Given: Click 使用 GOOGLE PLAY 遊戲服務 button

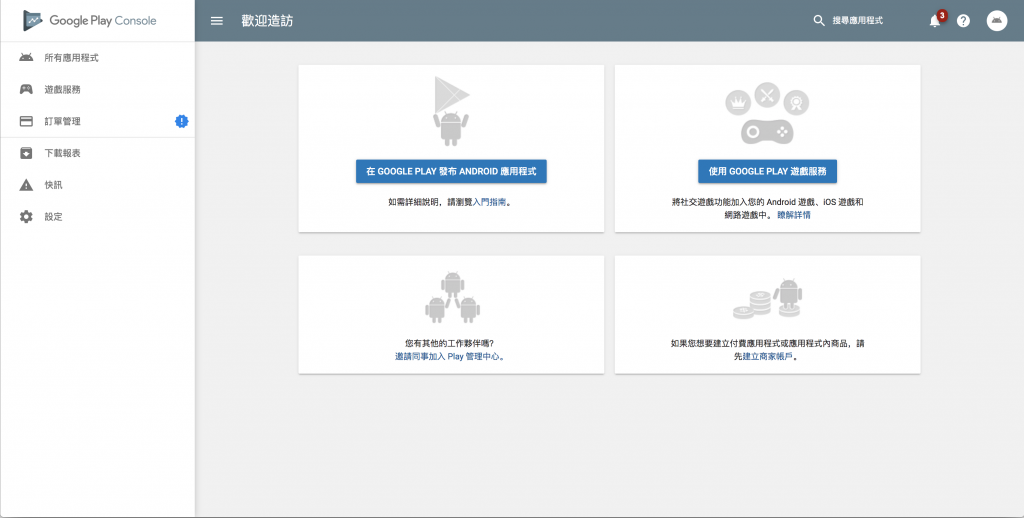Looking at the screenshot, I should pyautogui.click(x=767, y=171).
